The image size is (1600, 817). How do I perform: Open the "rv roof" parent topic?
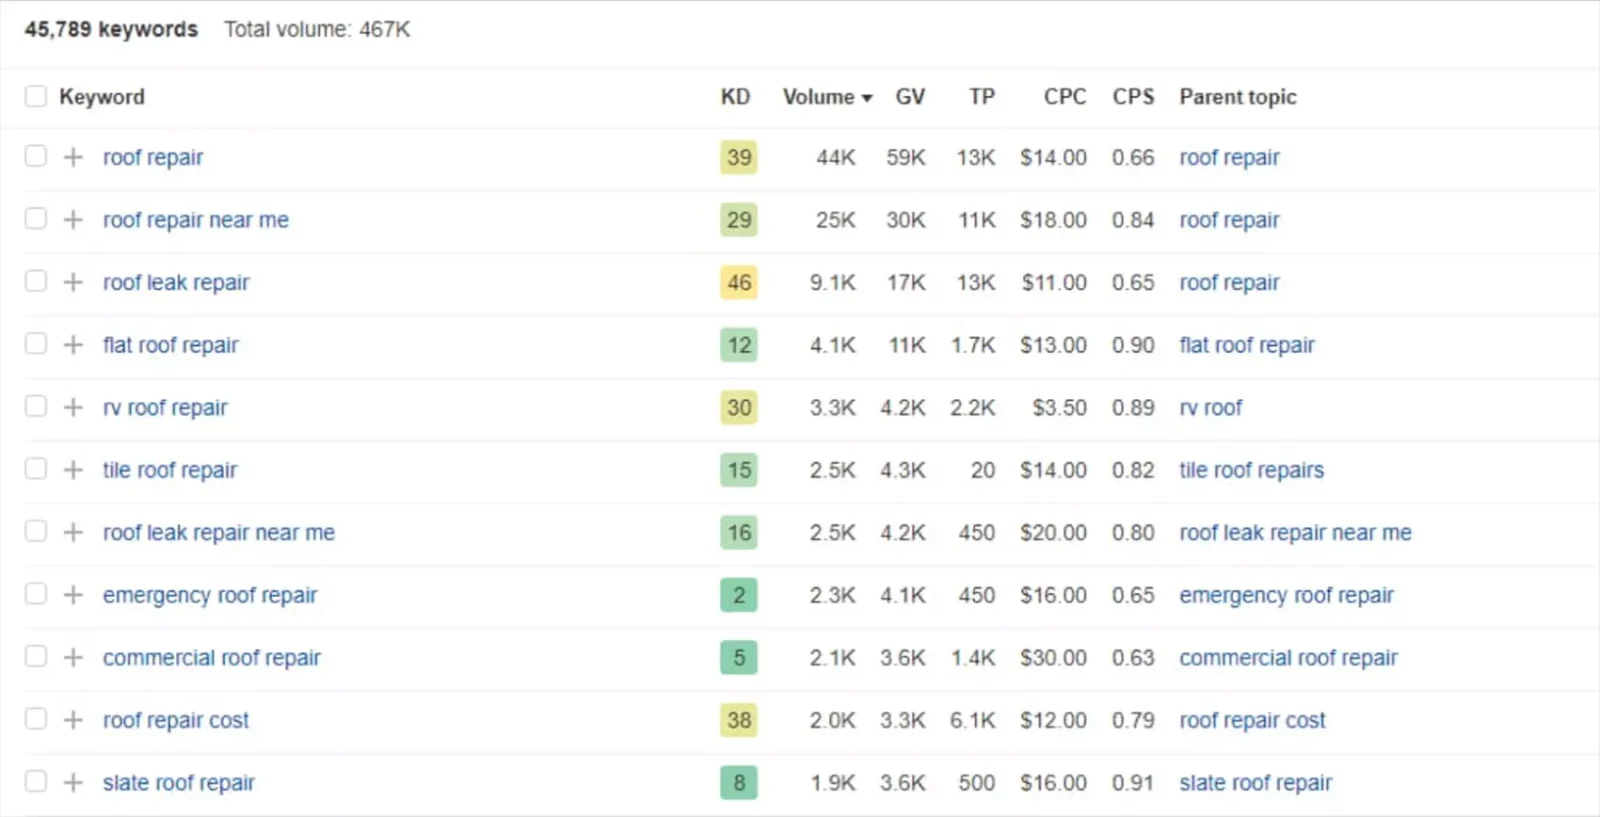pyautogui.click(x=1210, y=407)
